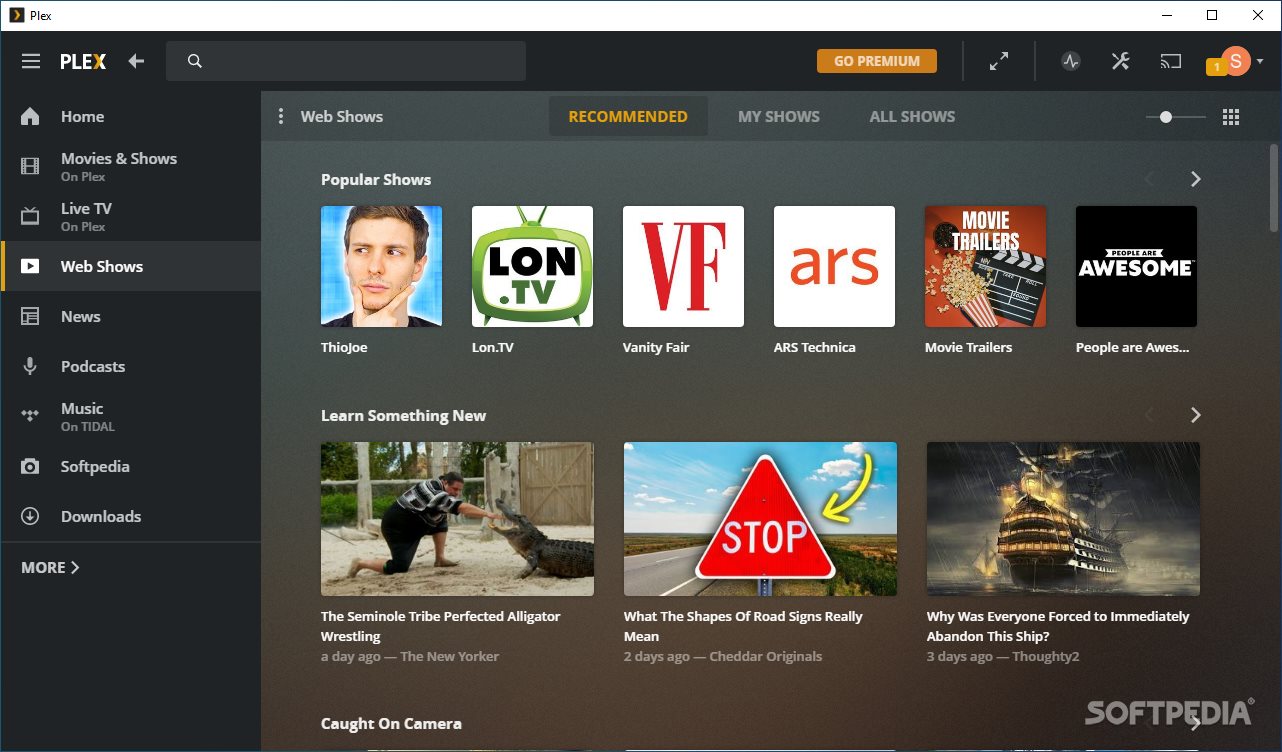Click '2 days ago — Cheddar Originals' text
Screen dimensions: 1282x752
[723, 656]
